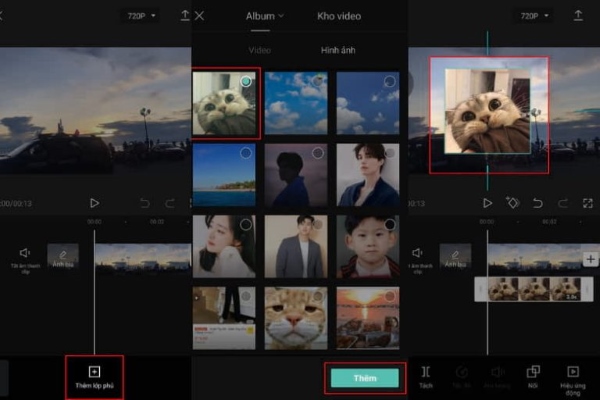
Task: Open Hiệu ứng động animation effects
Action: click(x=573, y=380)
